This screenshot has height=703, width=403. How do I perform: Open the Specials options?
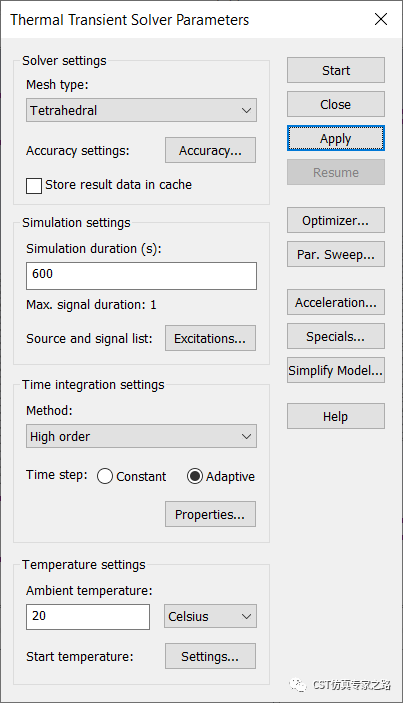(x=336, y=336)
